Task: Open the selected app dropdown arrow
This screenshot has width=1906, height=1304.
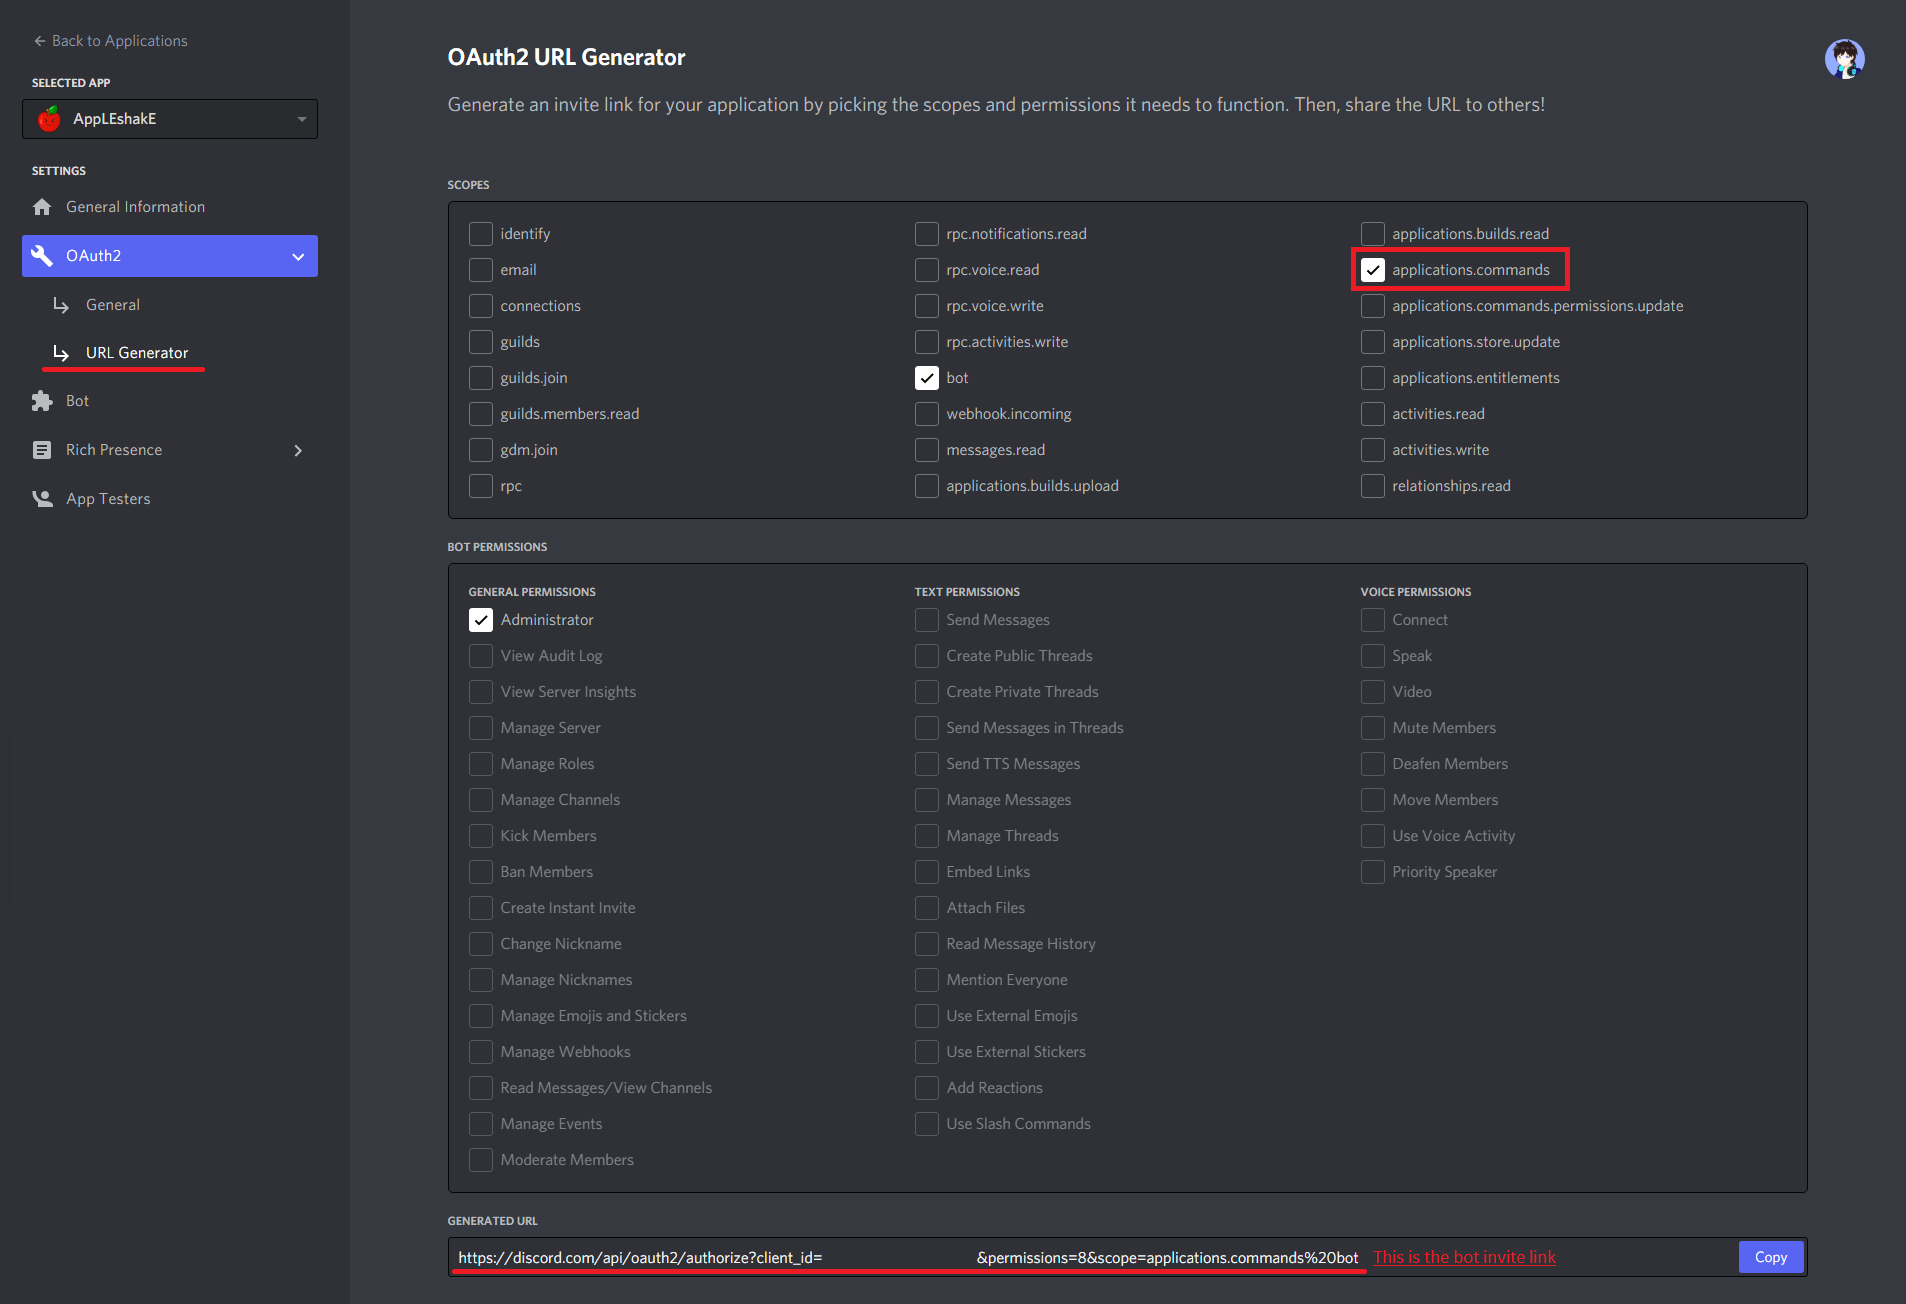Action: tap(301, 119)
